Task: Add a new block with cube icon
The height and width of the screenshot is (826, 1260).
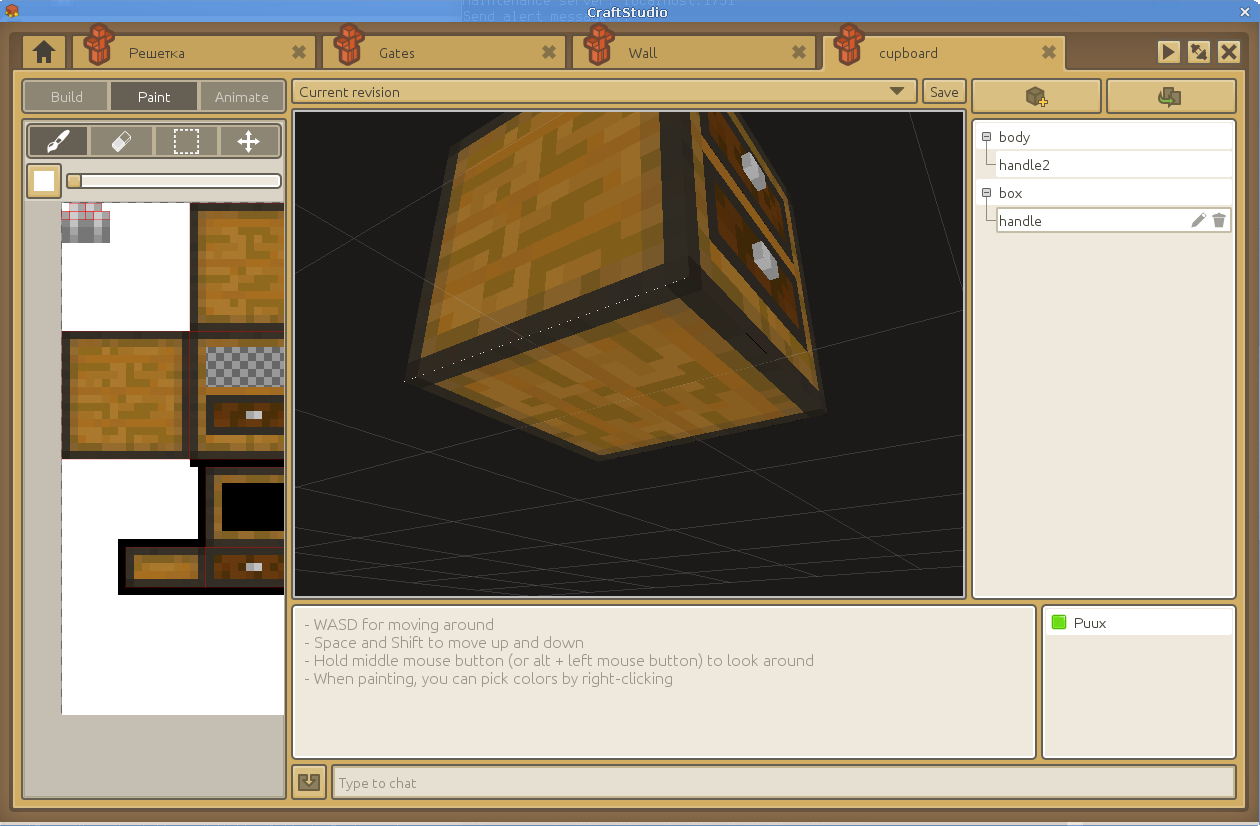Action: [x=1036, y=96]
